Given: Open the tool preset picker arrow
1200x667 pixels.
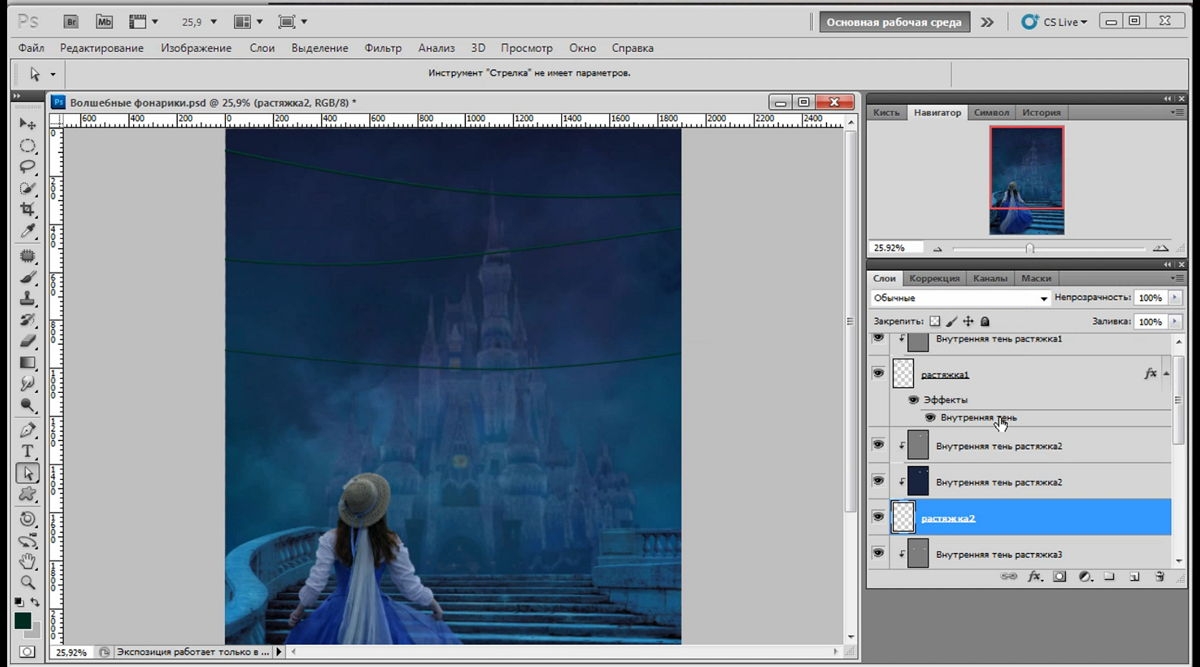Looking at the screenshot, I should 53,74.
